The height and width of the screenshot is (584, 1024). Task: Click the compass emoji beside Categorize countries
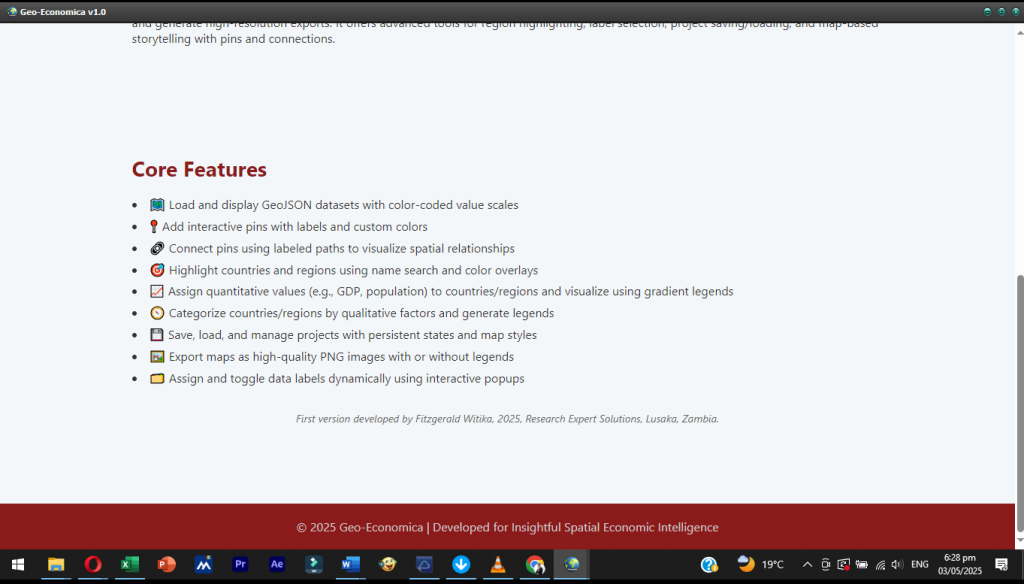tap(157, 313)
